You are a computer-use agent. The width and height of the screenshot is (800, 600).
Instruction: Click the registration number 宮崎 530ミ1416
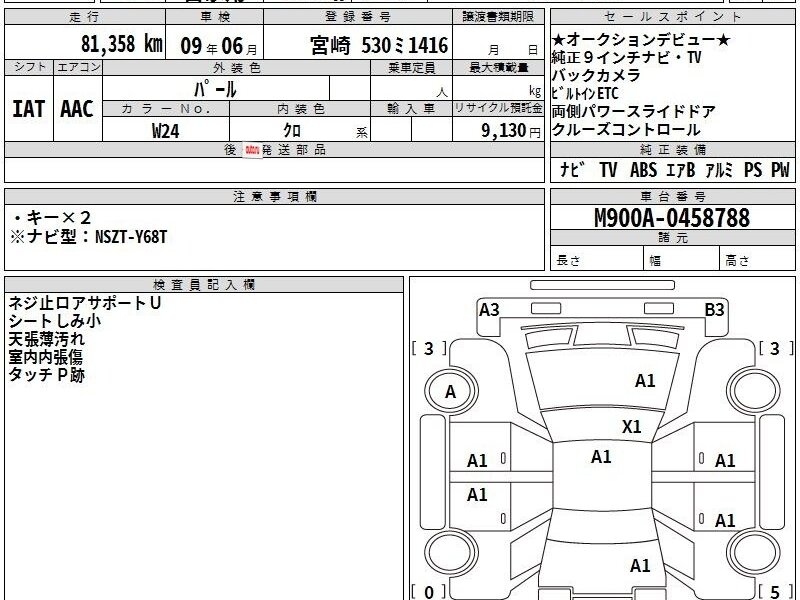379,45
